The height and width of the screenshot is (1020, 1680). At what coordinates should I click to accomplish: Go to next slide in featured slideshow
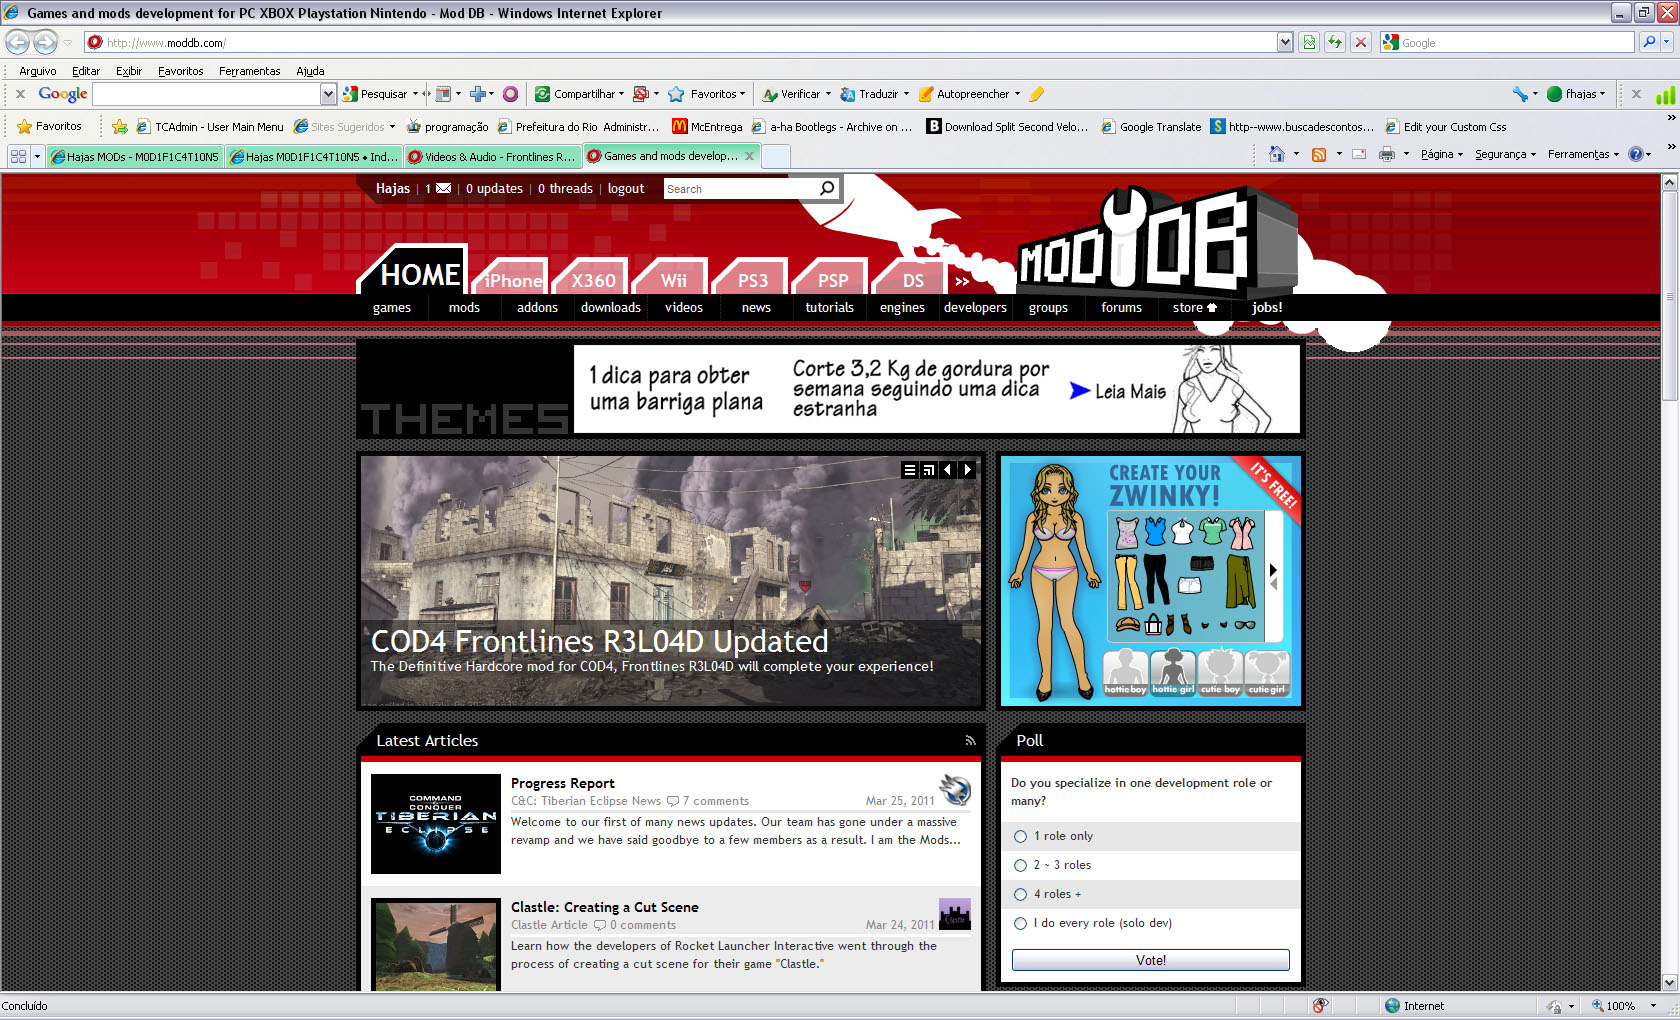point(967,470)
